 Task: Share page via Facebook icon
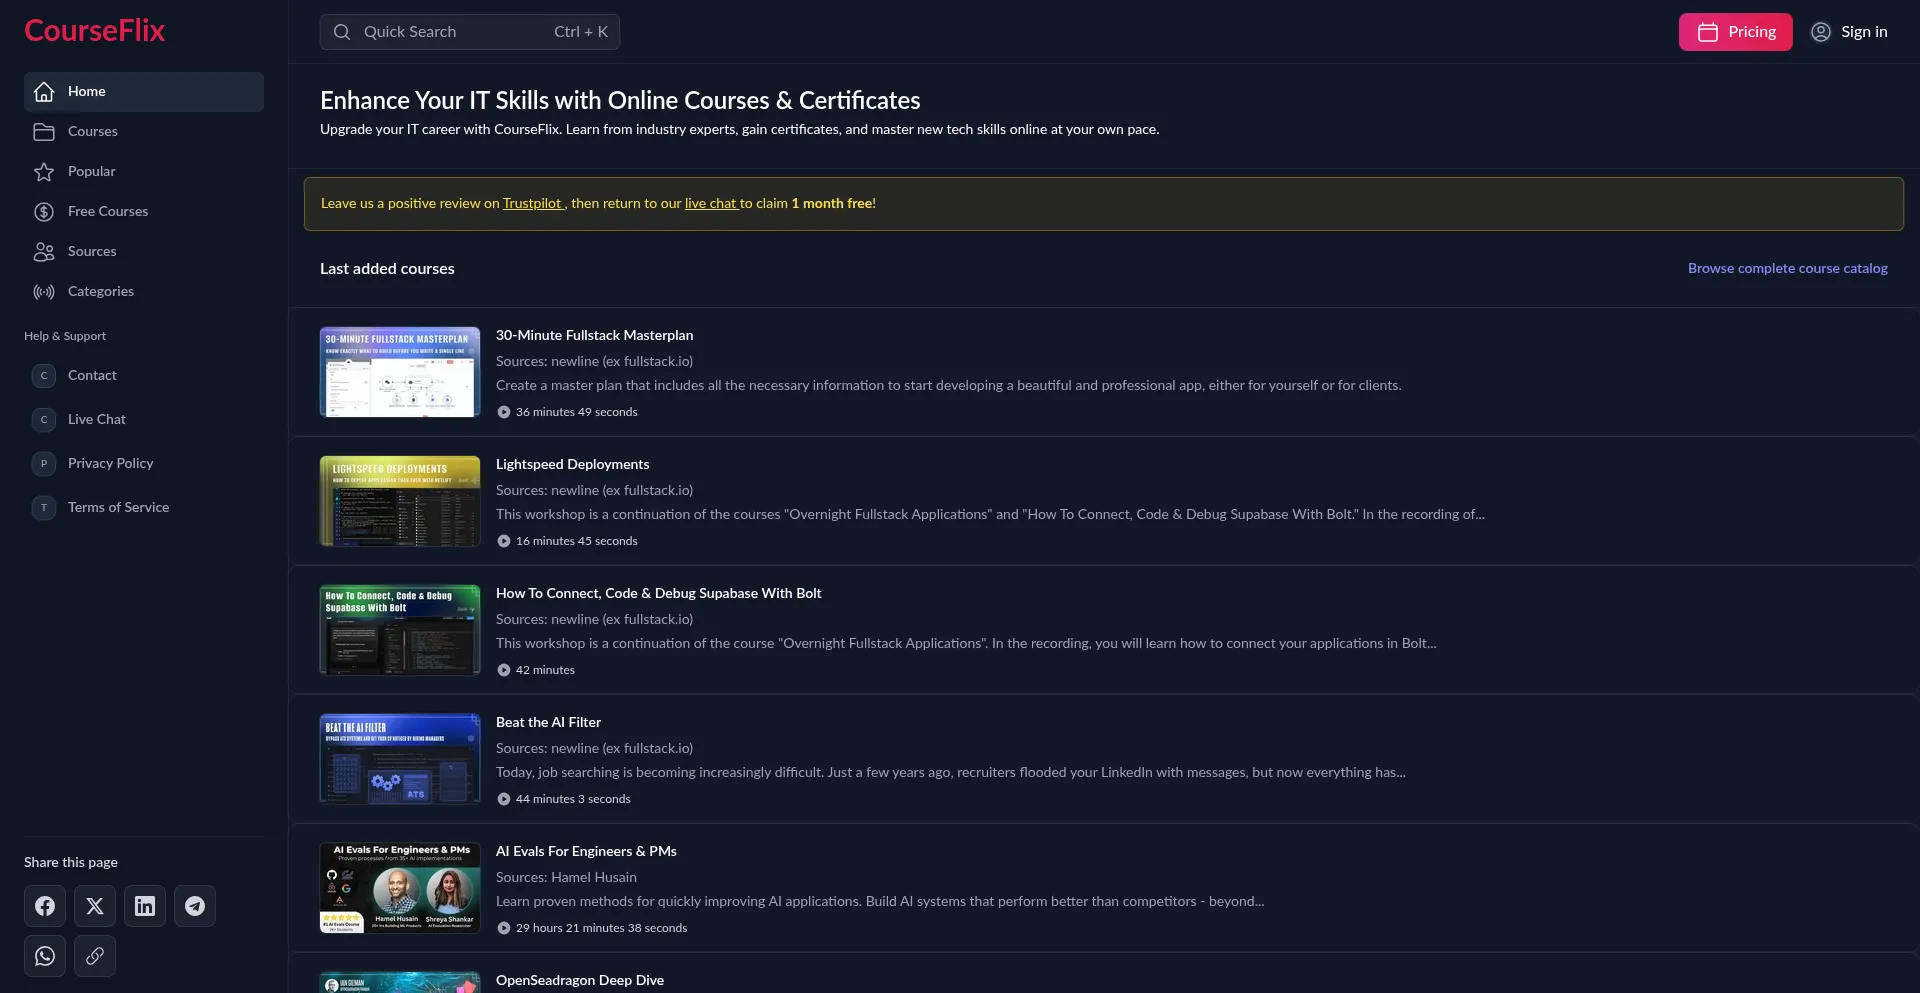(x=45, y=906)
